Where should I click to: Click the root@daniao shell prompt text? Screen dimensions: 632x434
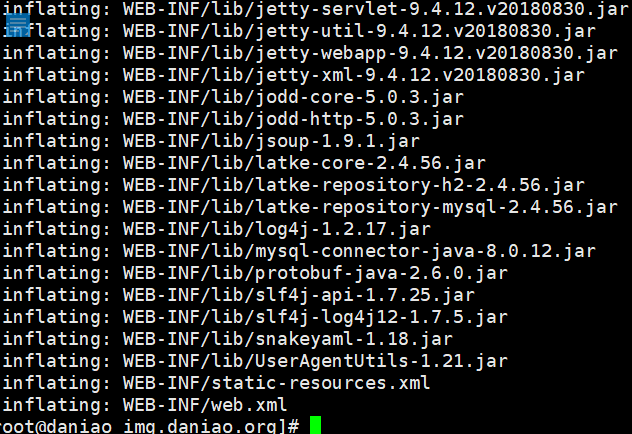click(150, 426)
